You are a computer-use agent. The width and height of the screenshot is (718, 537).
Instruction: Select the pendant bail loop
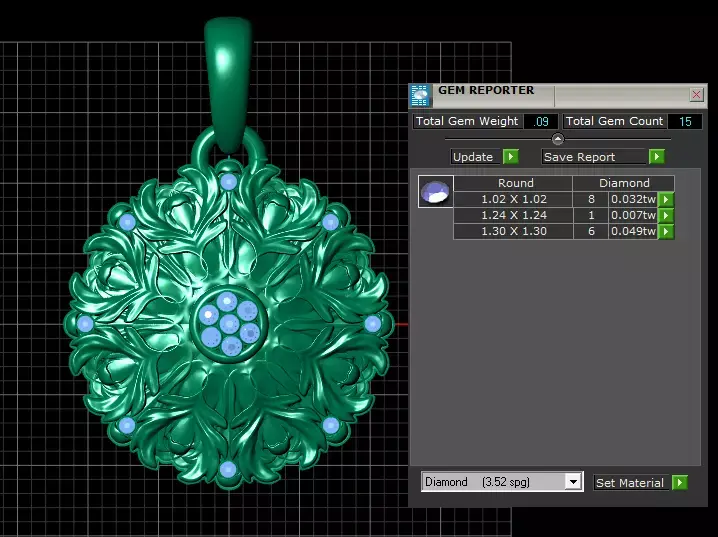coord(228,85)
